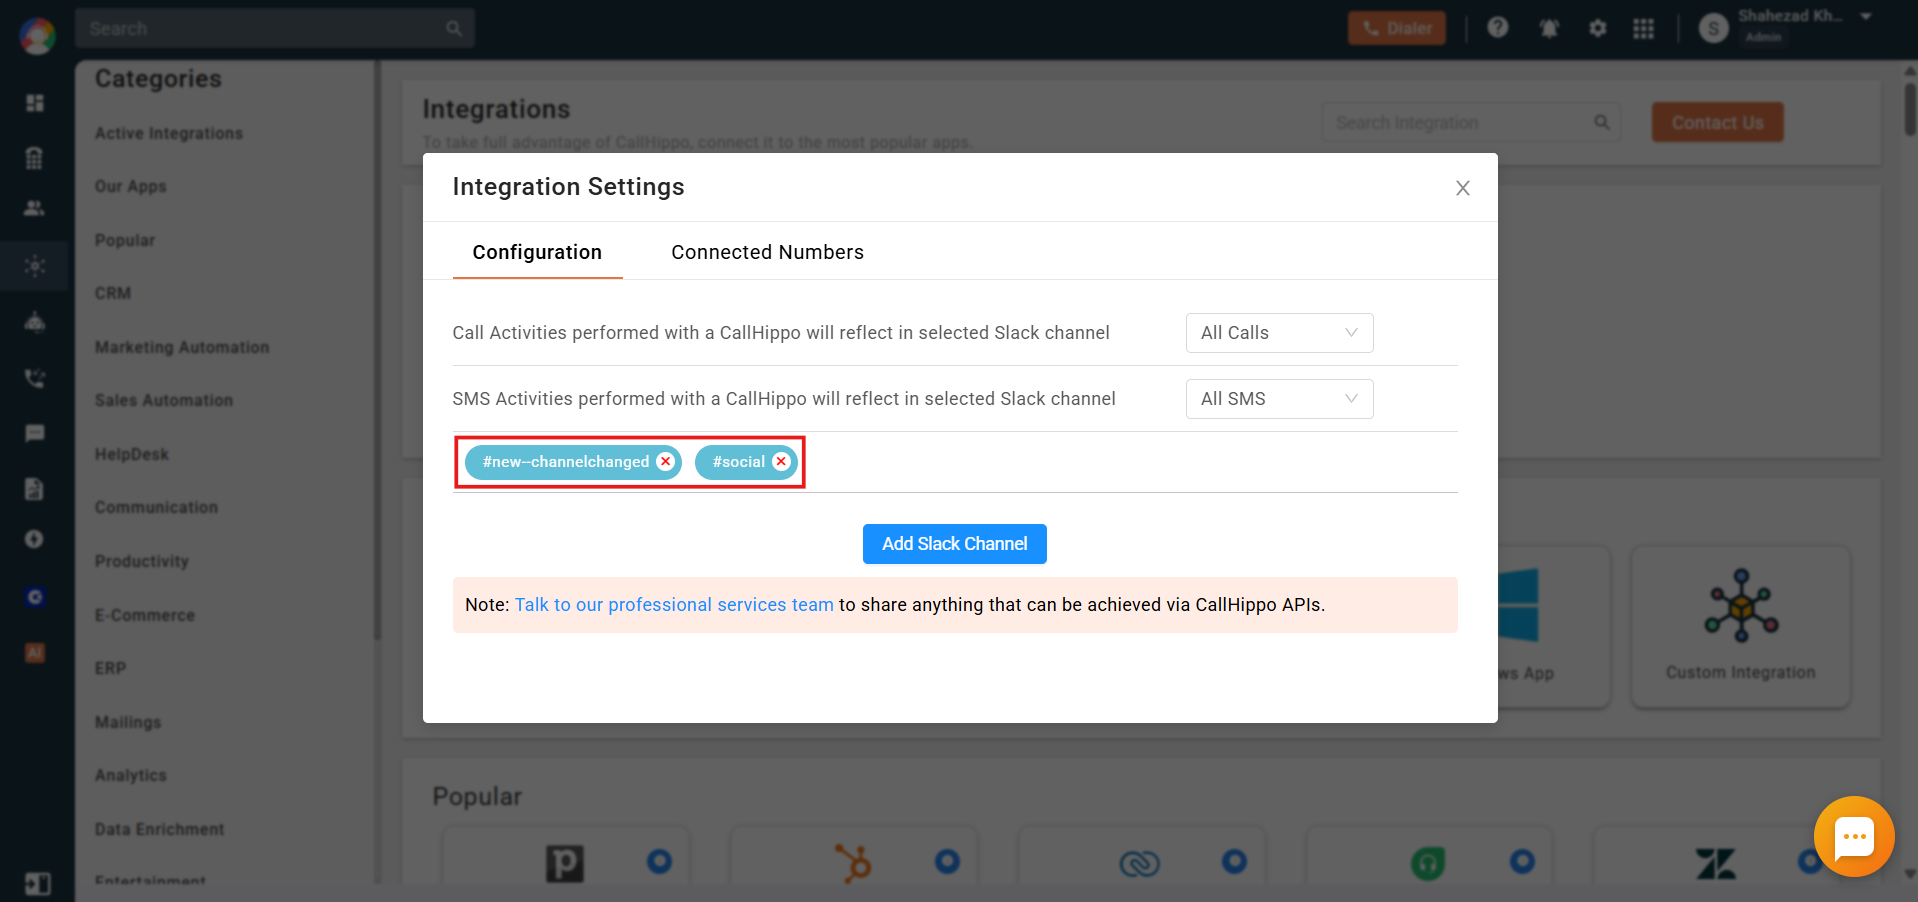
Task: Select HelpDesk category
Action: [132, 454]
